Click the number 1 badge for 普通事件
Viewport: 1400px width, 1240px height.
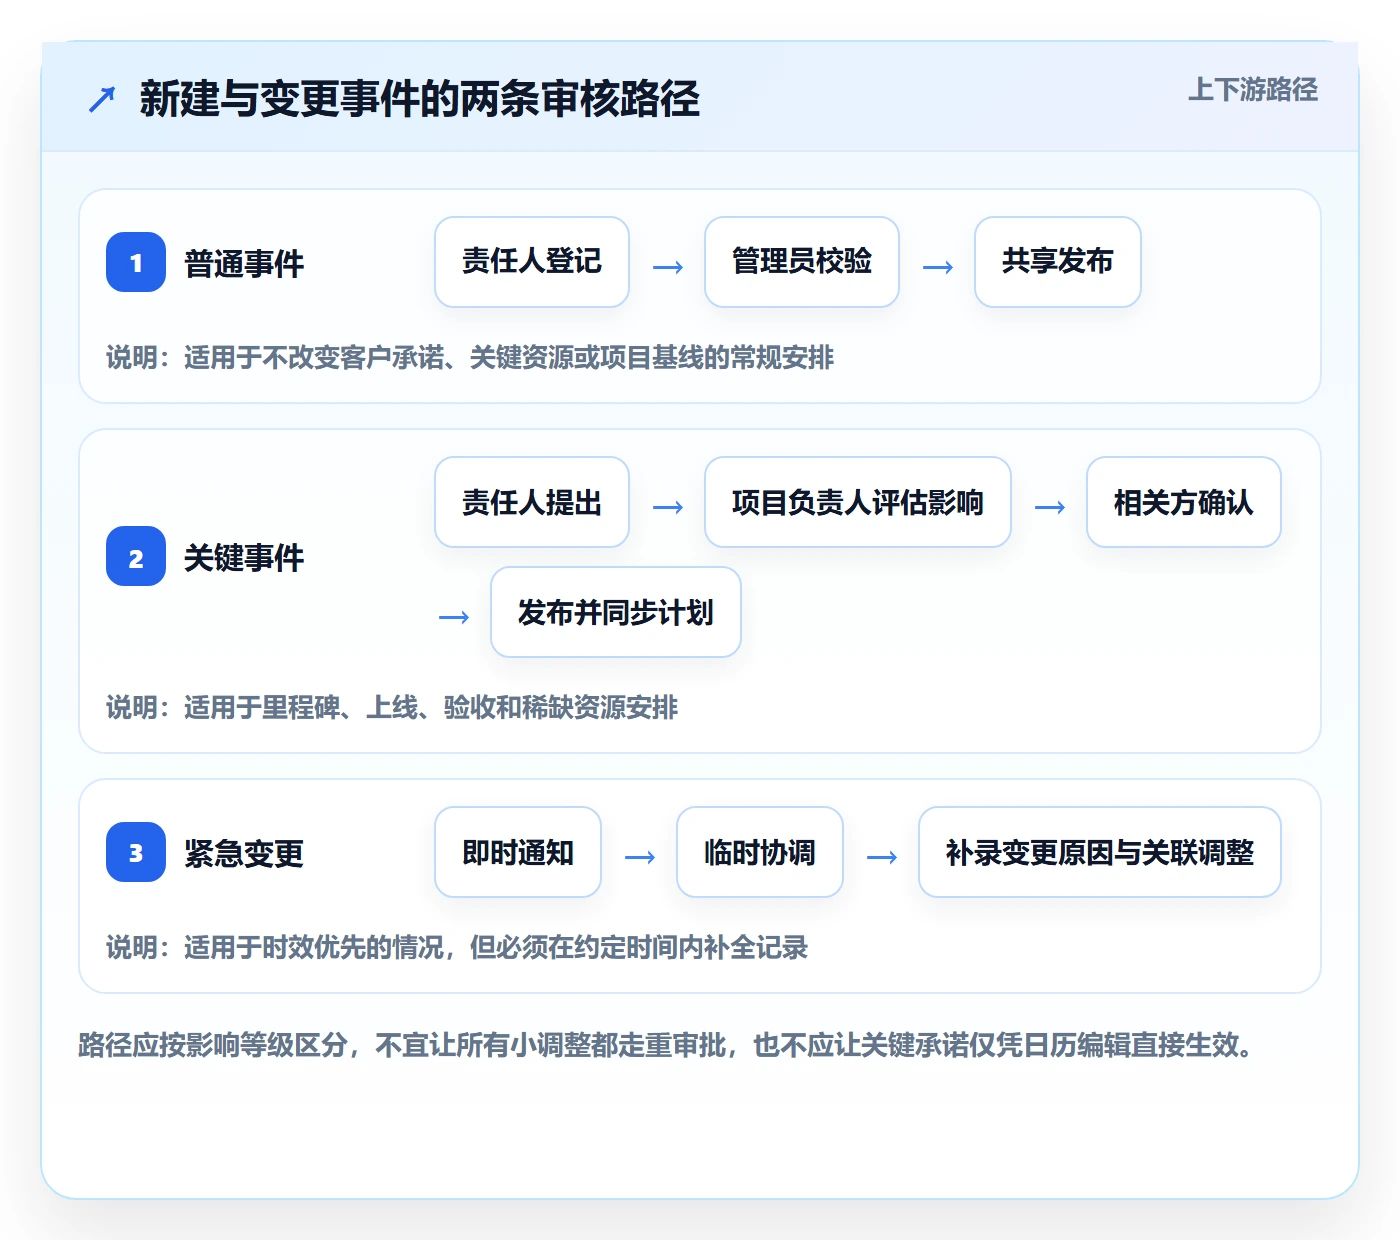pyautogui.click(x=136, y=262)
